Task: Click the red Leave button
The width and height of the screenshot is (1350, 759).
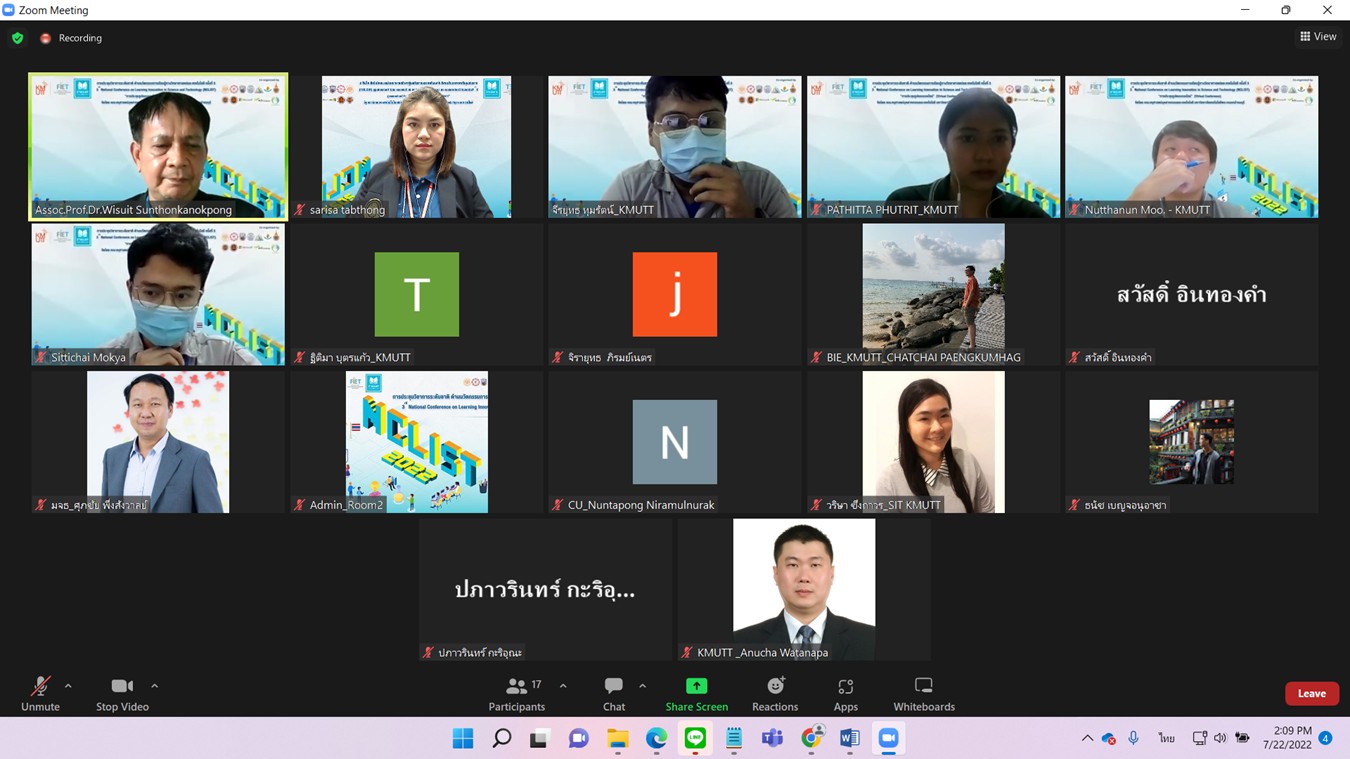Action: (1311, 693)
